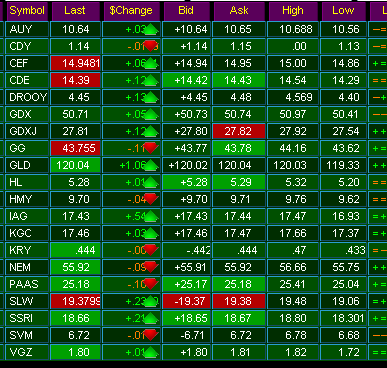
Task: Click the up arrow in VGZ row
Action: click(151, 353)
